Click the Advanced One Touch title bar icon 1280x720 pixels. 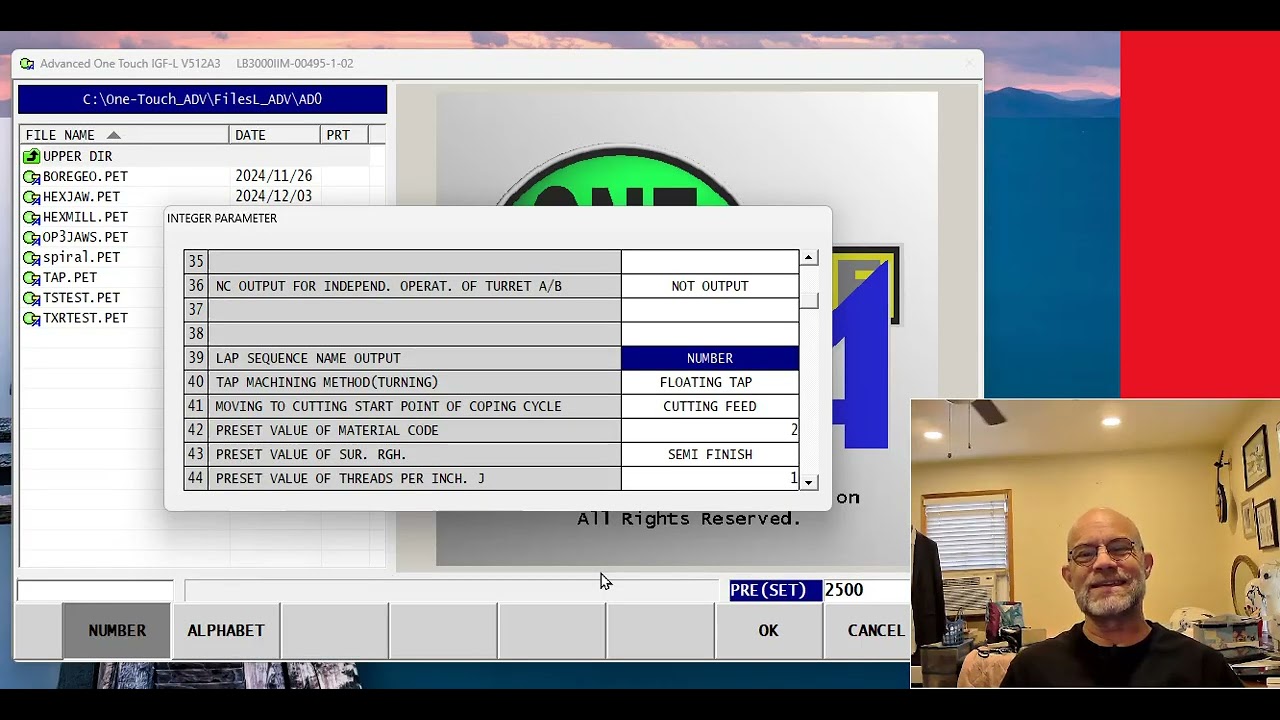pos(27,63)
